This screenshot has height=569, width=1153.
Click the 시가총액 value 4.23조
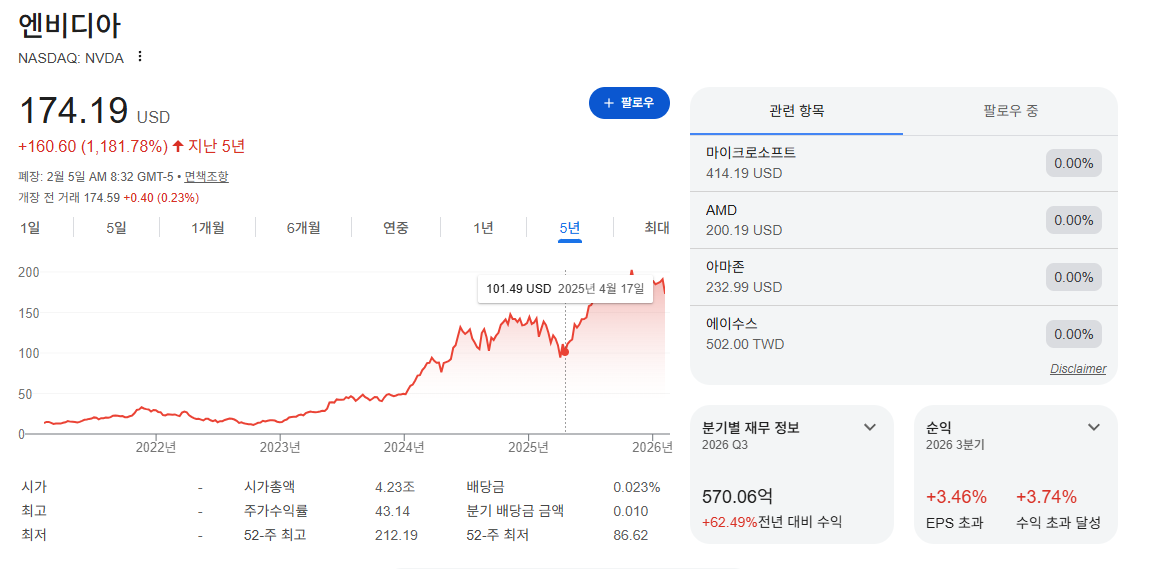pos(395,487)
